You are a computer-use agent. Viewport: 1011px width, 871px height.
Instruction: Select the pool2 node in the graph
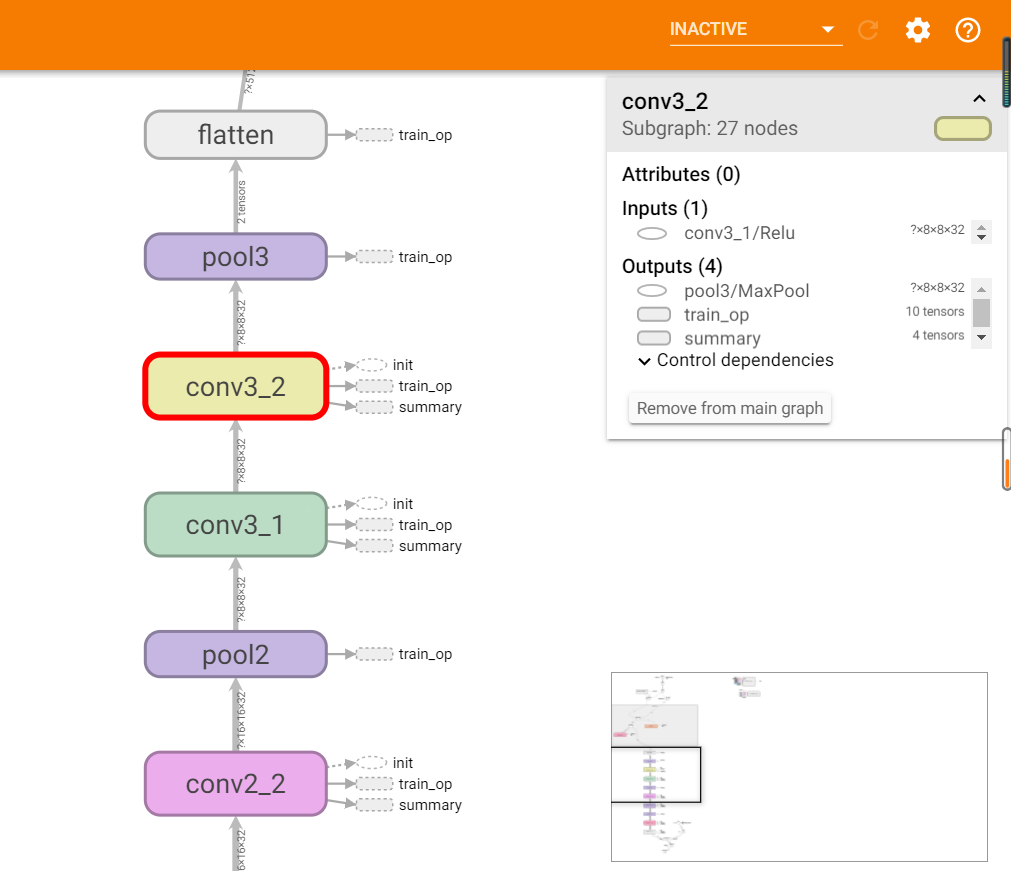(x=236, y=655)
